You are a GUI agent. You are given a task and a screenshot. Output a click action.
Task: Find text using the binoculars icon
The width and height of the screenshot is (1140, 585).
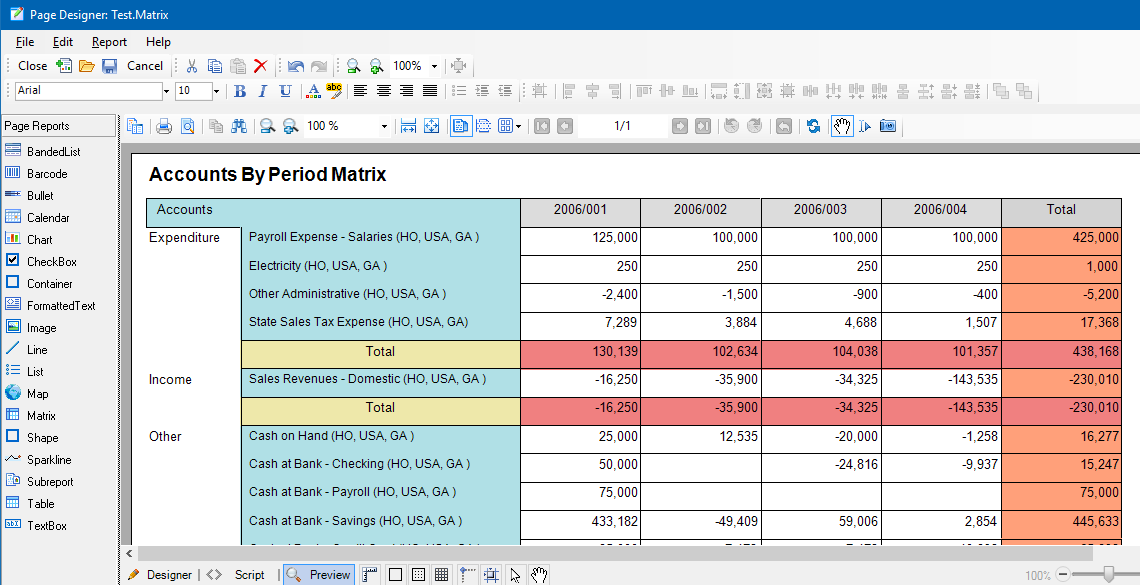click(x=238, y=126)
